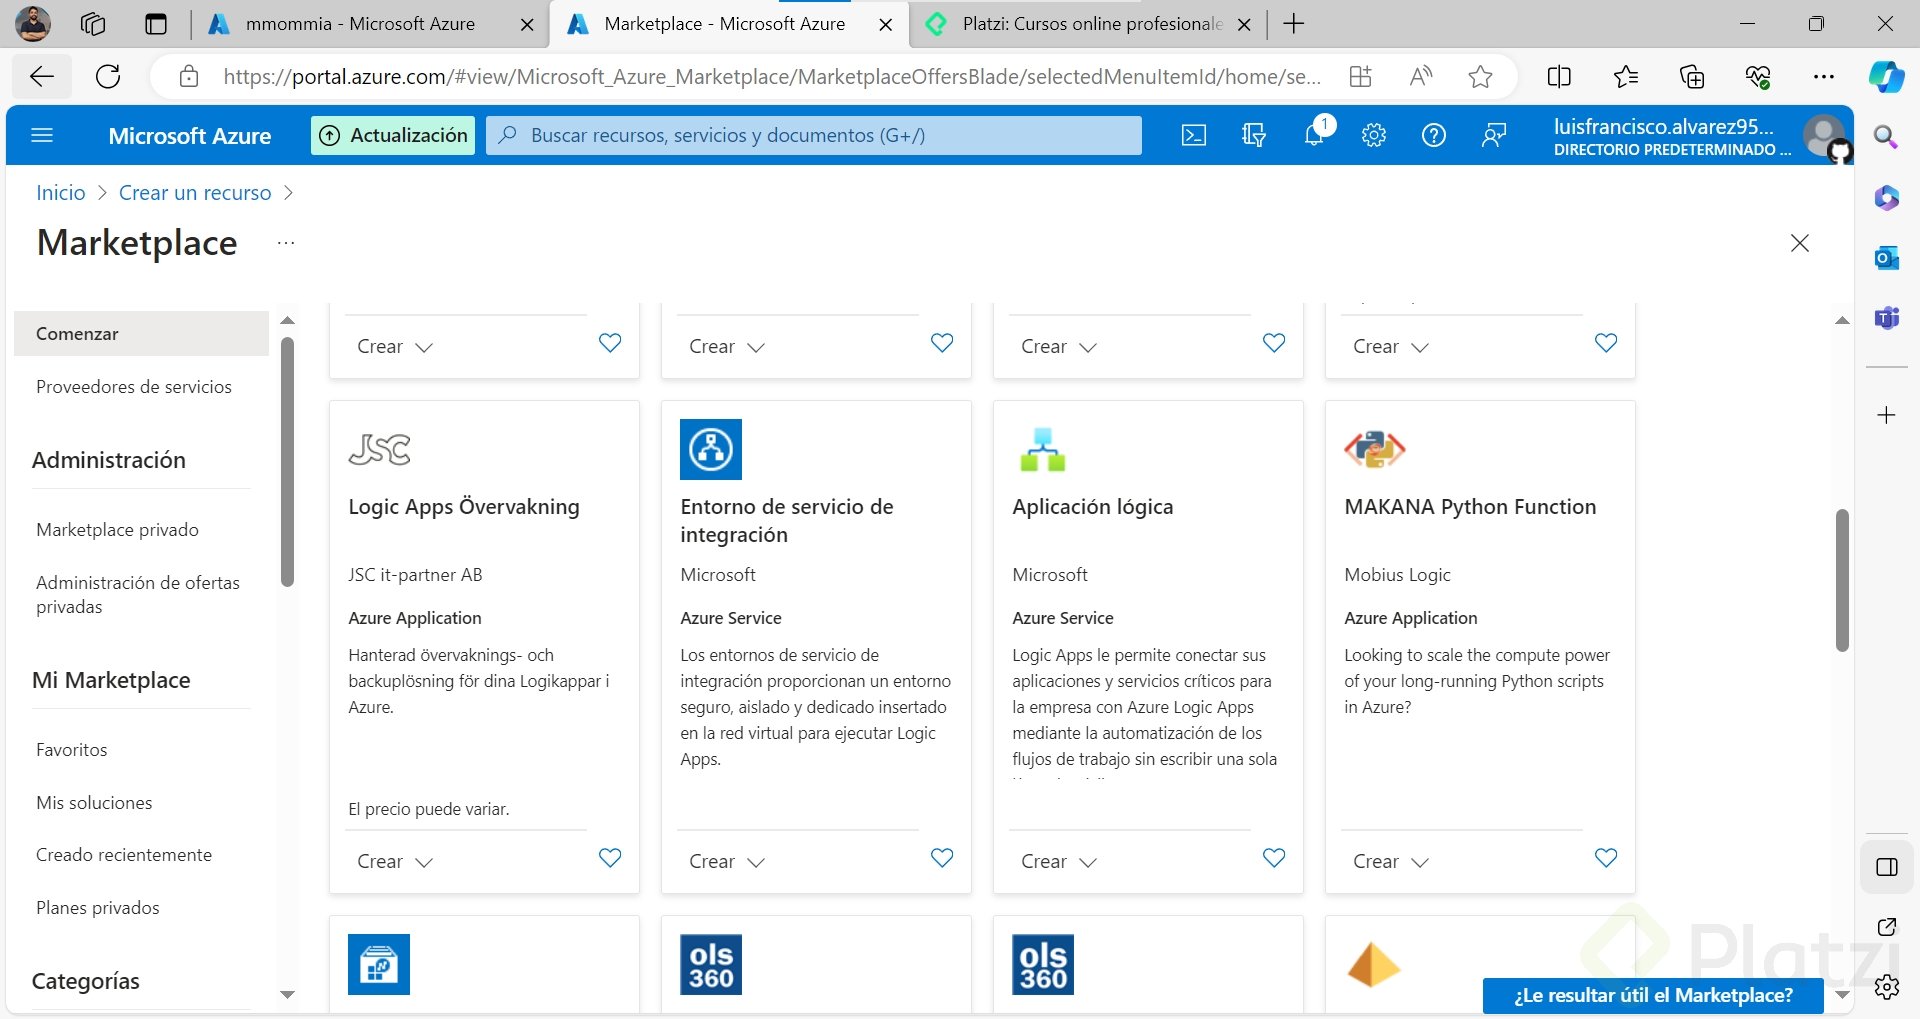The width and height of the screenshot is (1920, 1019).
Task: Click the help question mark icon
Action: [1433, 135]
